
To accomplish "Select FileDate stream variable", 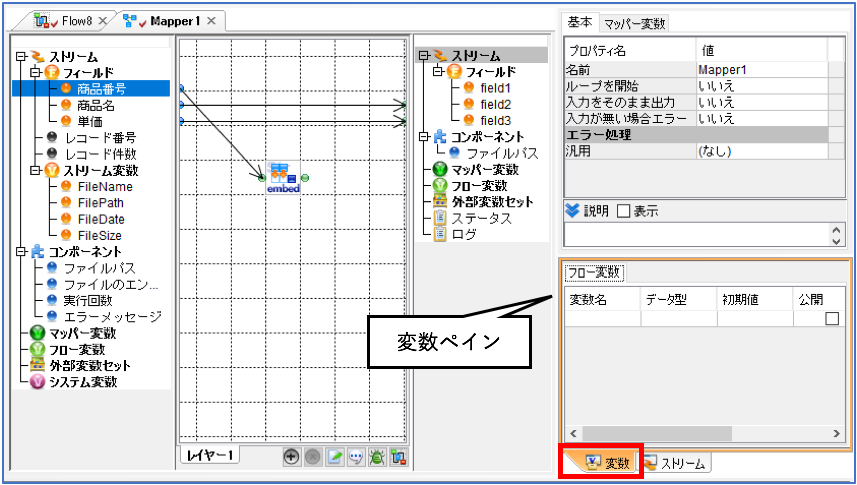I will pyautogui.click(x=101, y=219).
